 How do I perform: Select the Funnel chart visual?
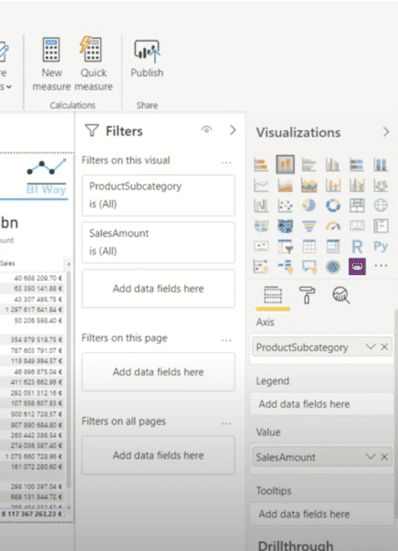pyautogui.click(x=309, y=226)
